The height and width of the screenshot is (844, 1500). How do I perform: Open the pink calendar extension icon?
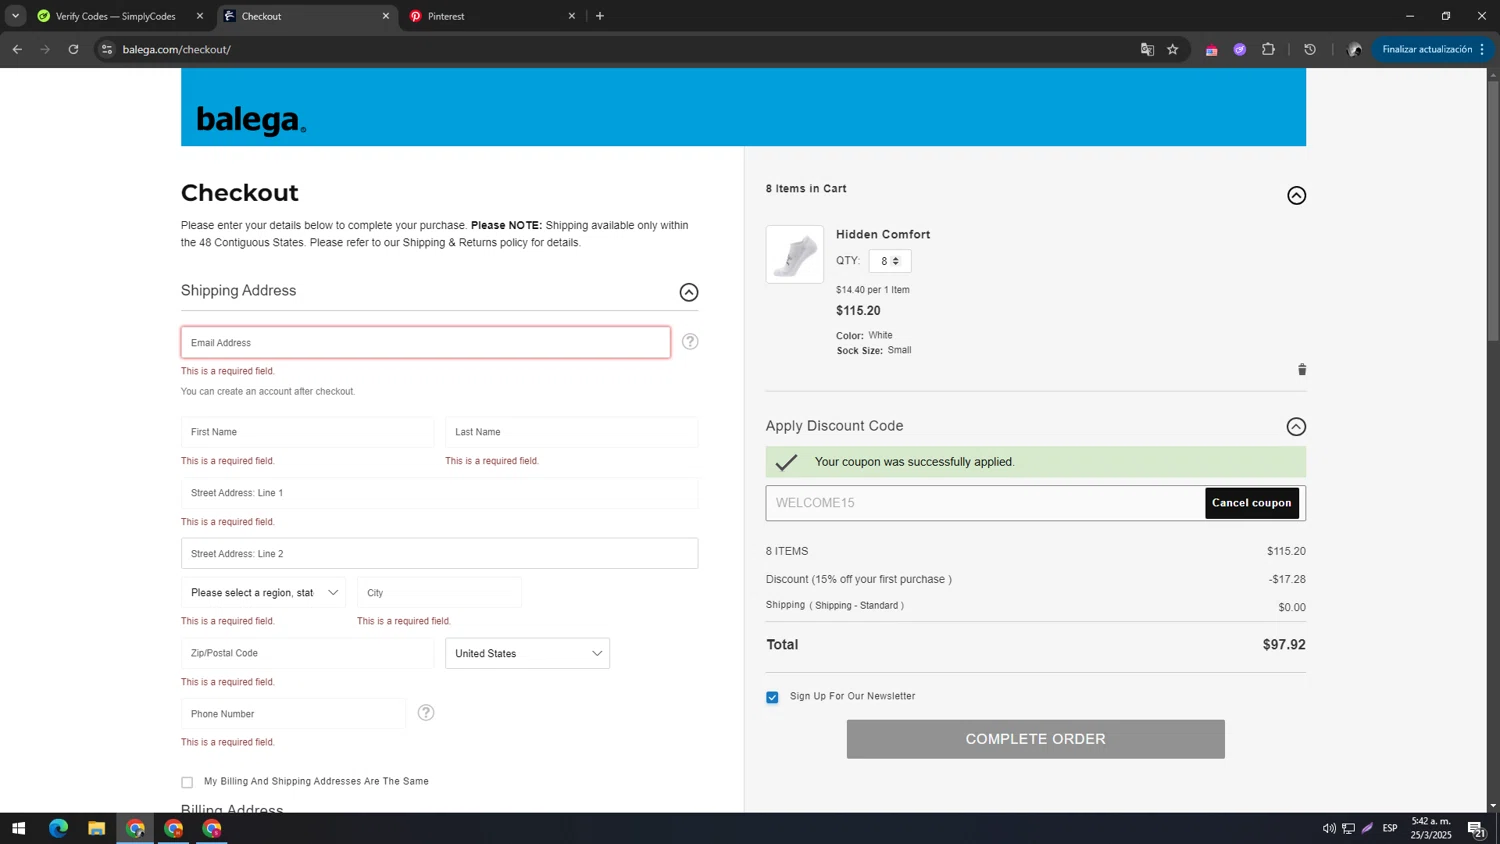click(x=1211, y=49)
